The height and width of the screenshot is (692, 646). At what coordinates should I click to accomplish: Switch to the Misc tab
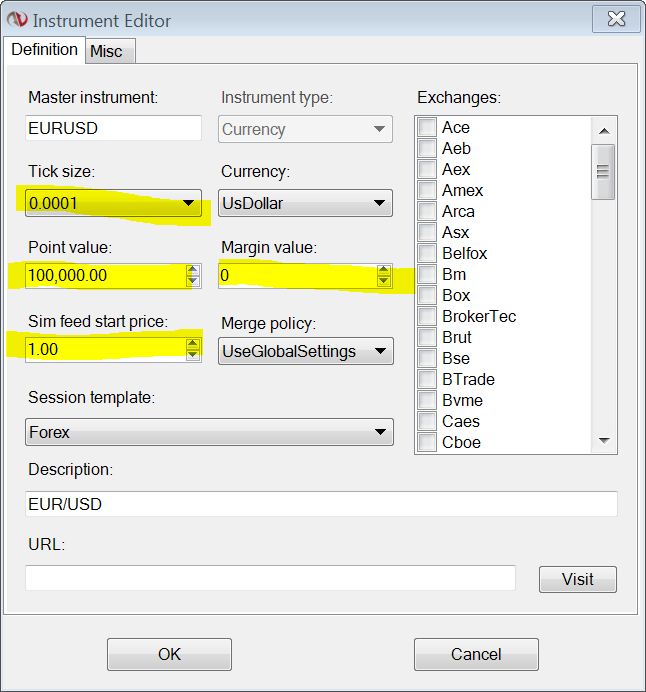tap(106, 51)
